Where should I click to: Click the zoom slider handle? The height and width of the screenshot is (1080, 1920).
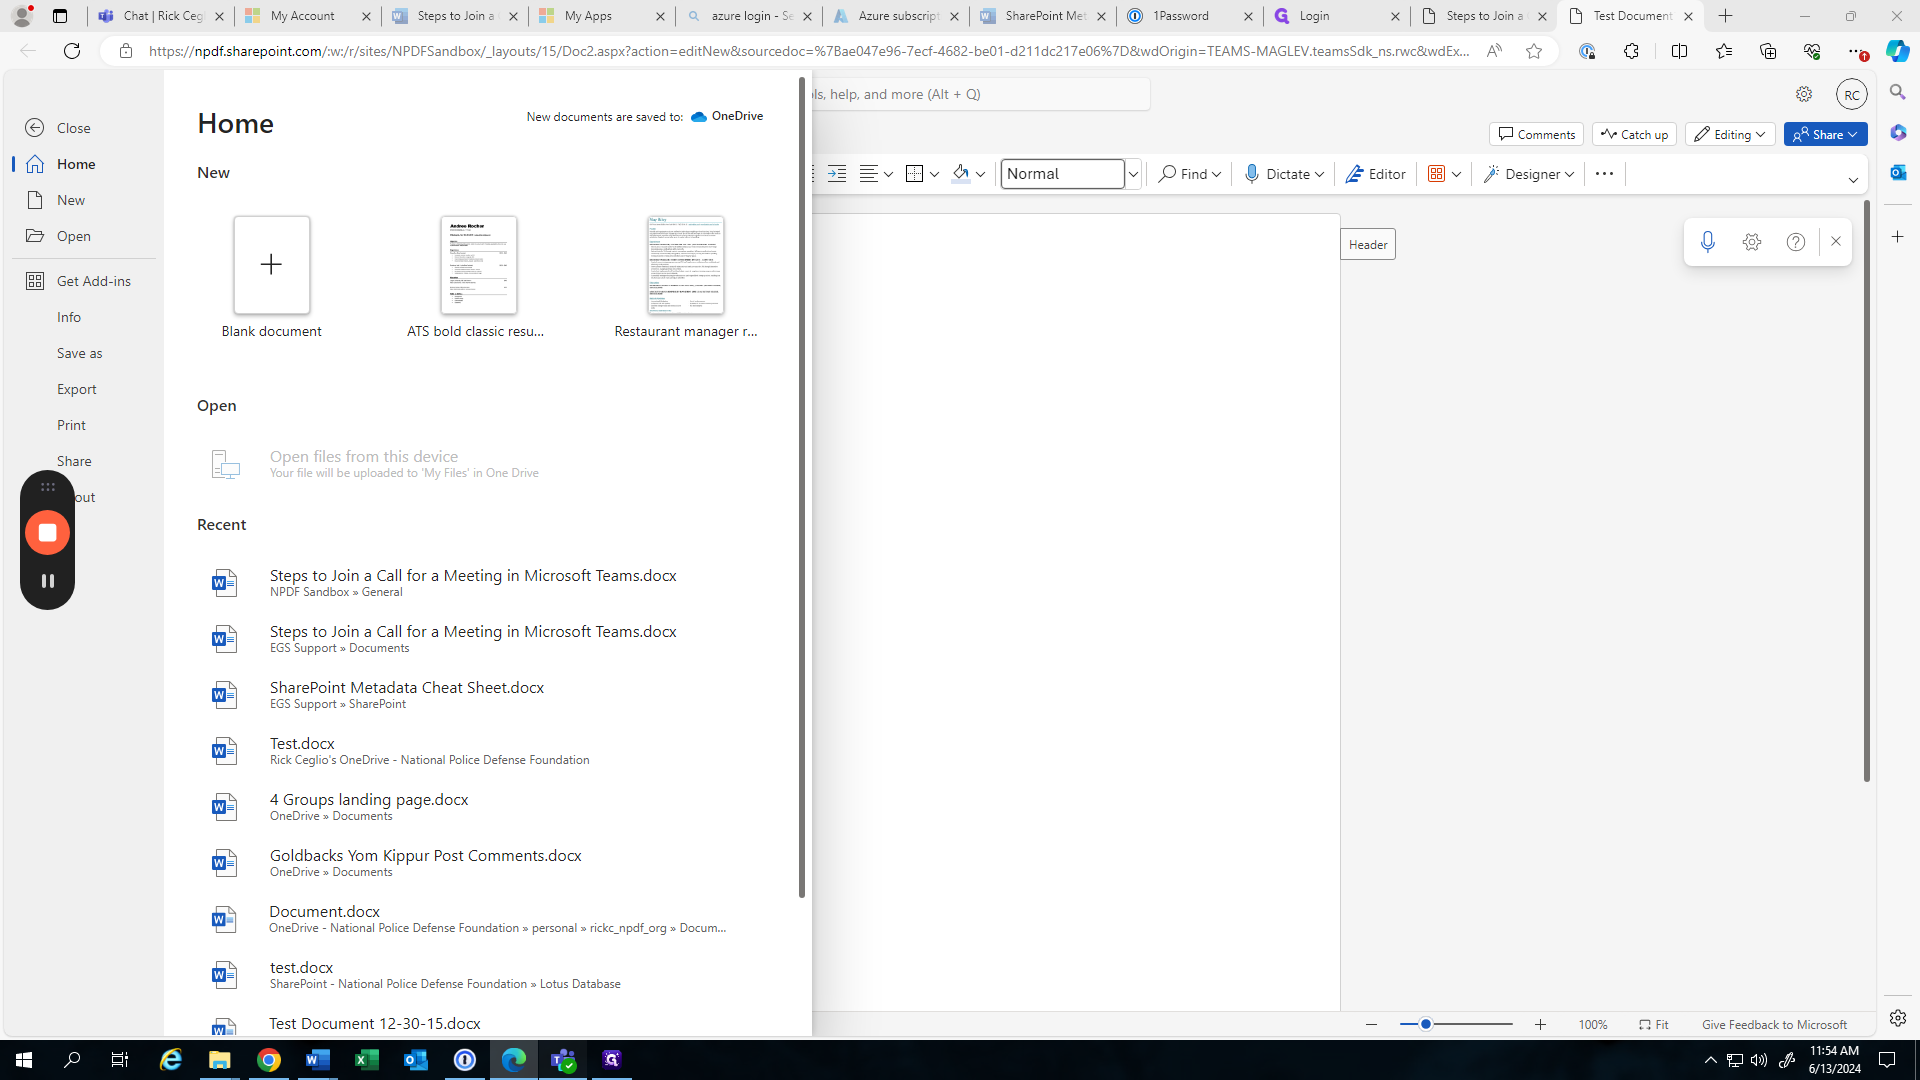click(x=1426, y=1024)
